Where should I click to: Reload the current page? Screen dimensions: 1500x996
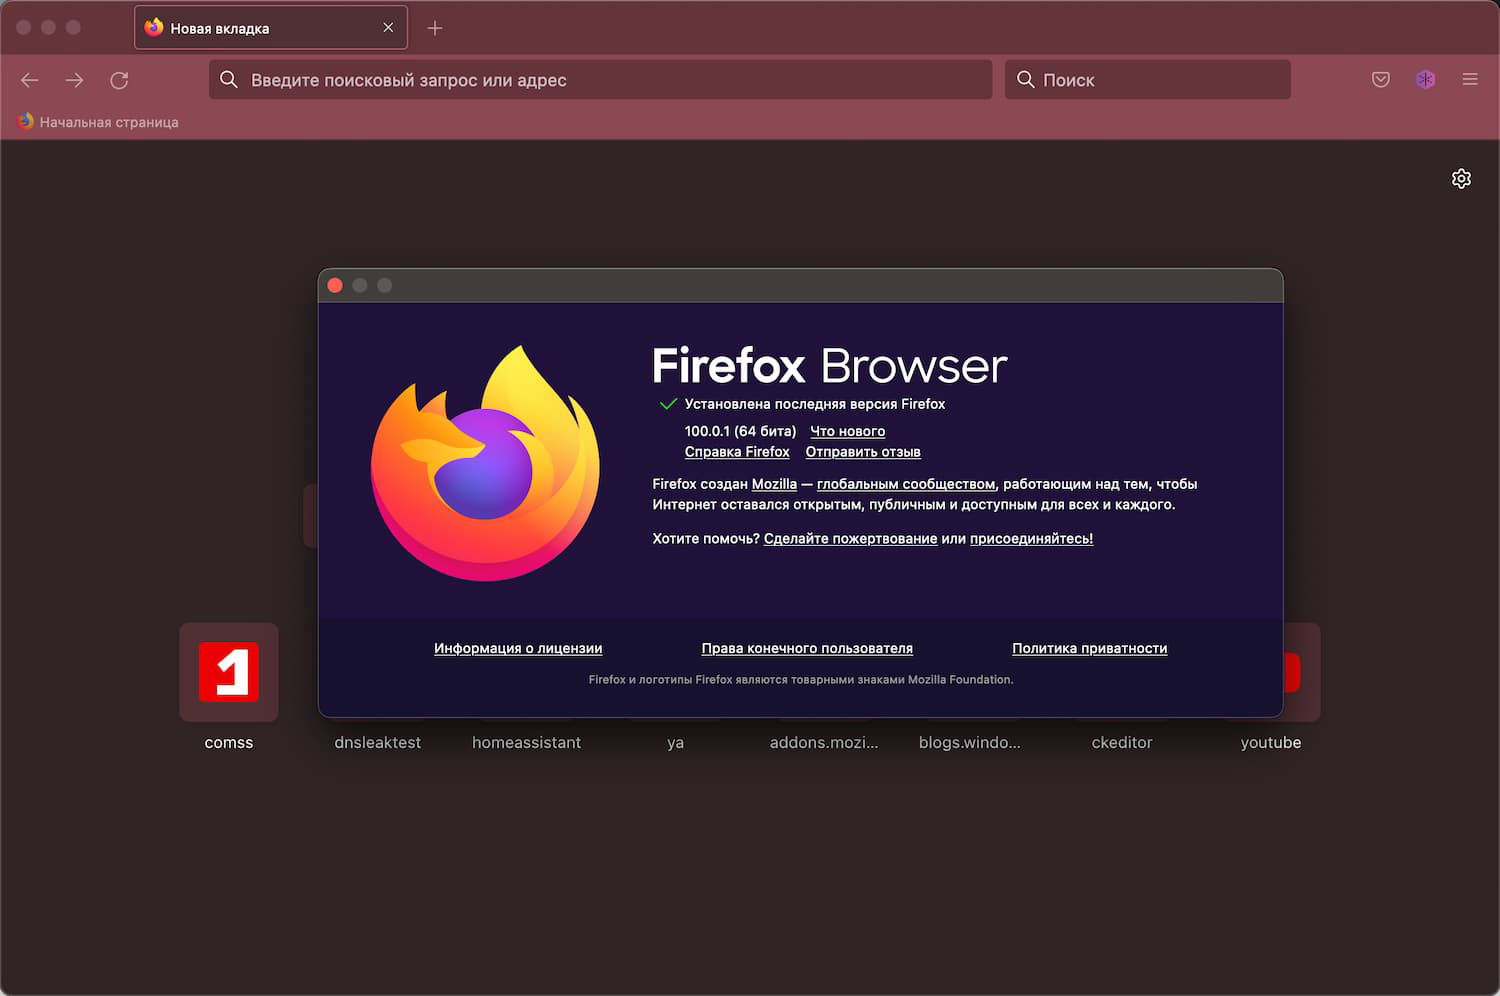click(x=119, y=80)
